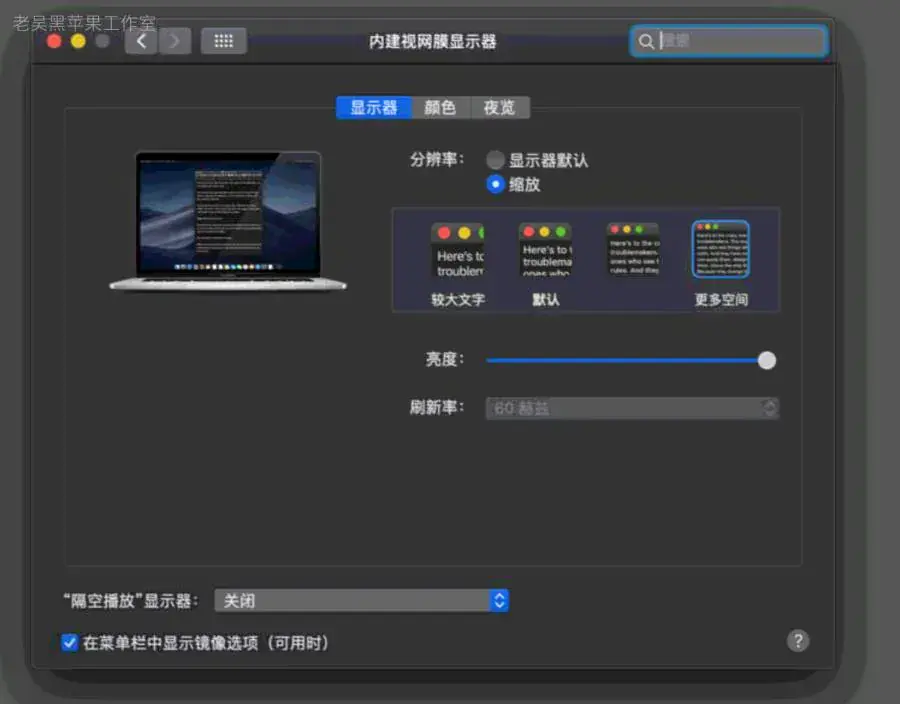Choose the 默认 scaling thumbnail
This screenshot has width=900, height=704.
coord(545,250)
